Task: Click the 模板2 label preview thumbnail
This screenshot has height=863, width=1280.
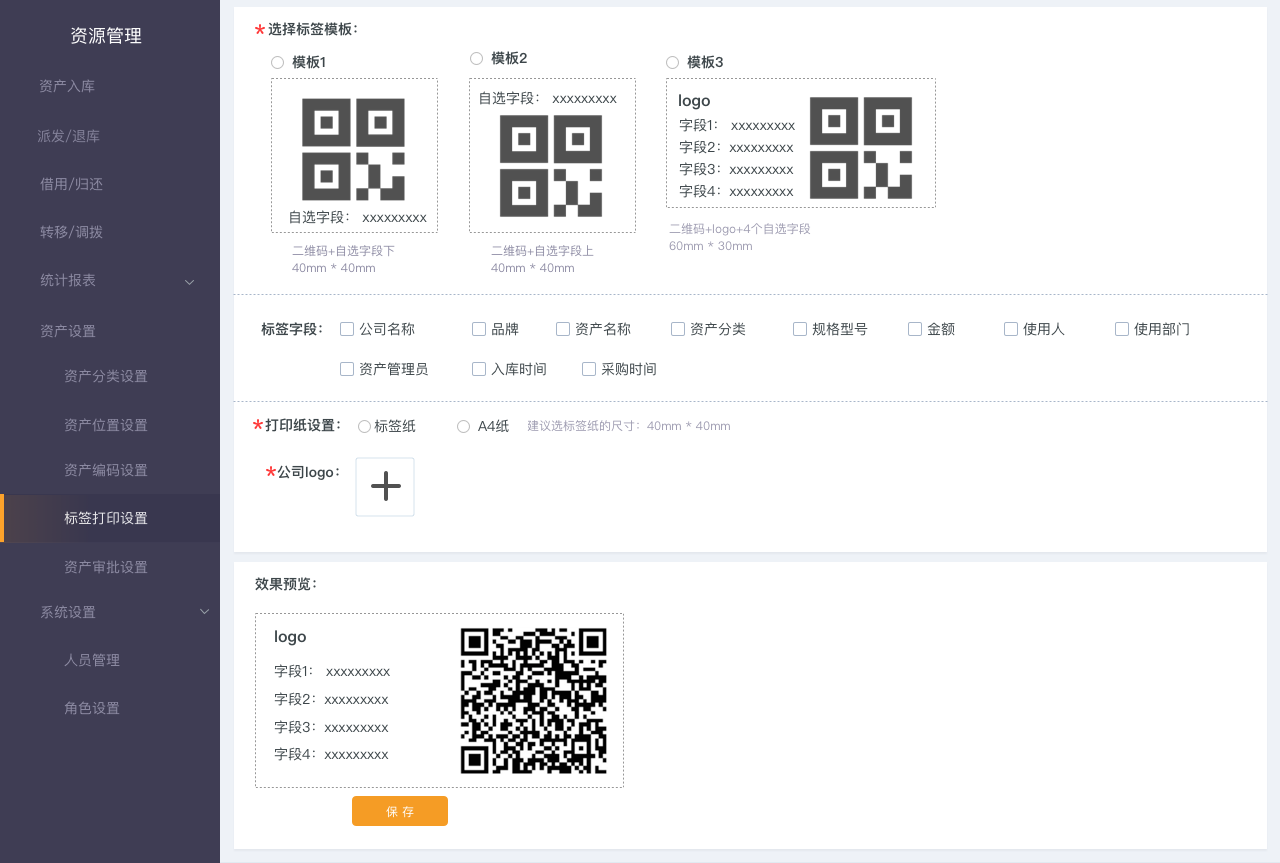Action: [552, 156]
